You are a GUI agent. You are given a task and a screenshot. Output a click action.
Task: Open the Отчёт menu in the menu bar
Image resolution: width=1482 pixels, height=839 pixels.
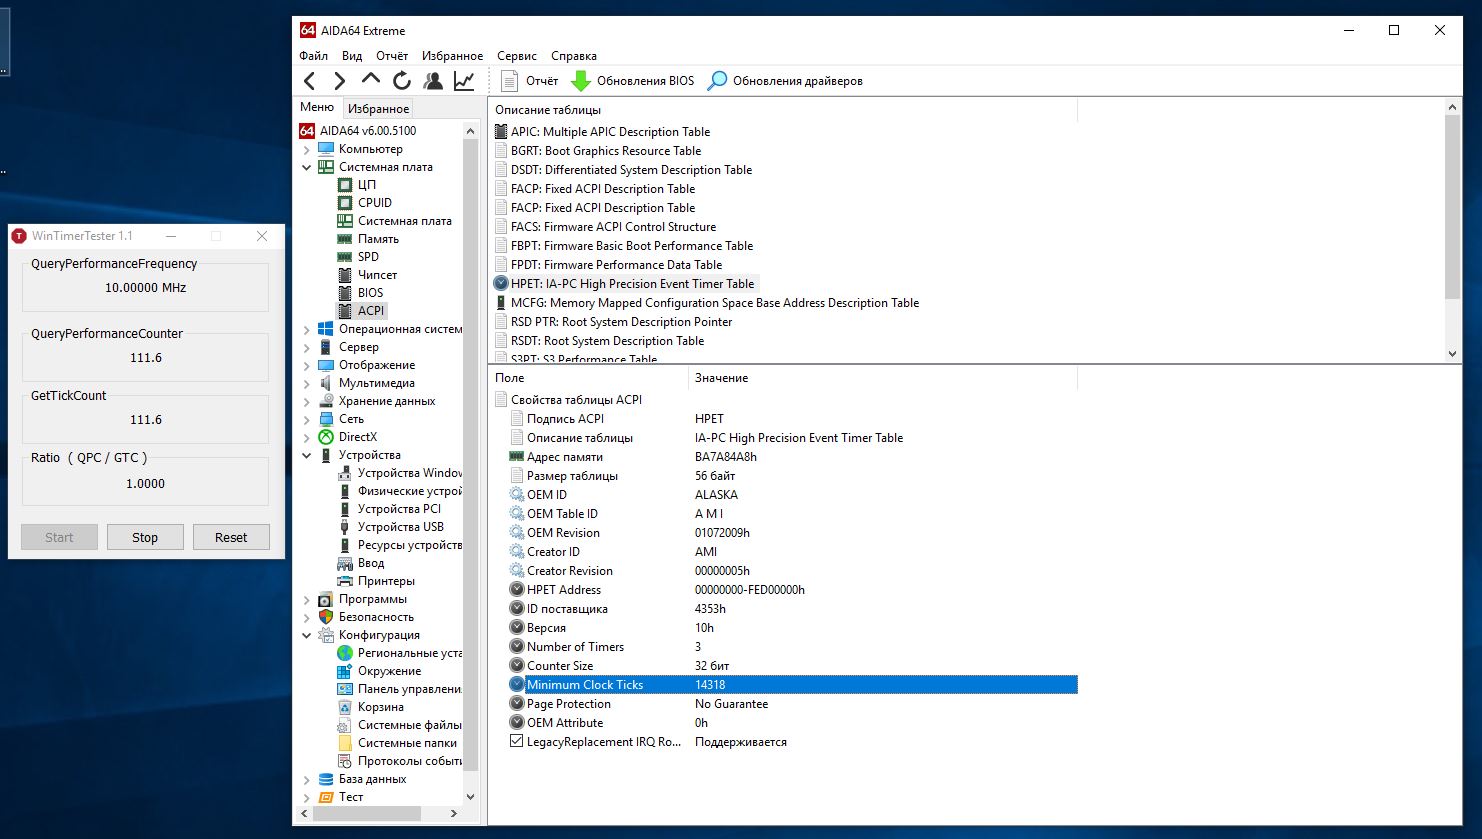(392, 56)
